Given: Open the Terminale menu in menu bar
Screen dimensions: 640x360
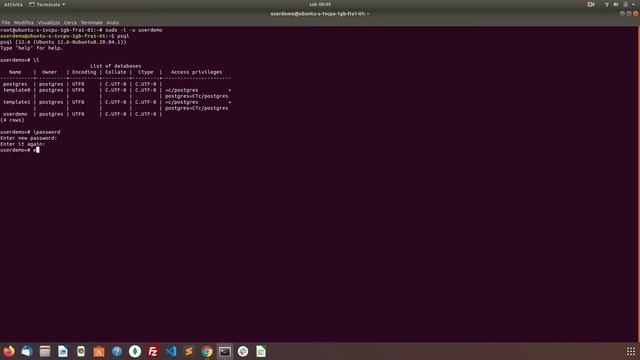Looking at the screenshot, I should [91, 22].
